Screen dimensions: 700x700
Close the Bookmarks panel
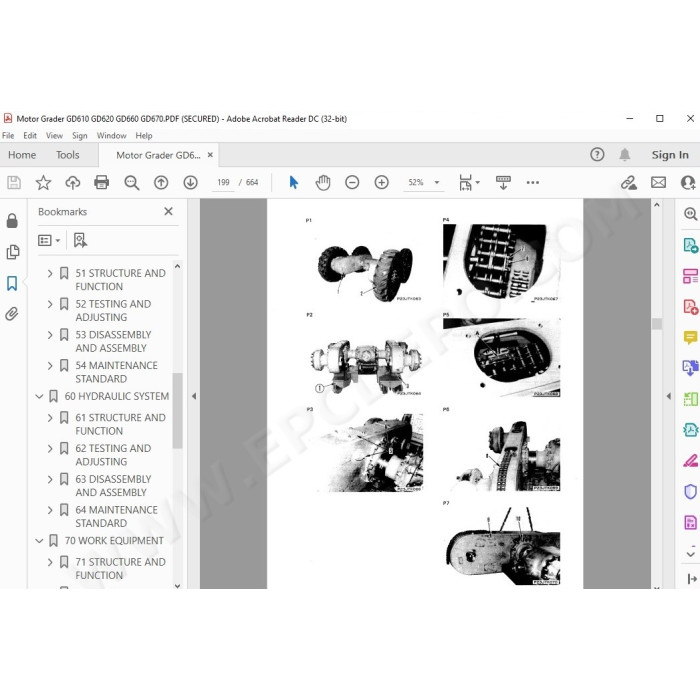click(x=168, y=211)
